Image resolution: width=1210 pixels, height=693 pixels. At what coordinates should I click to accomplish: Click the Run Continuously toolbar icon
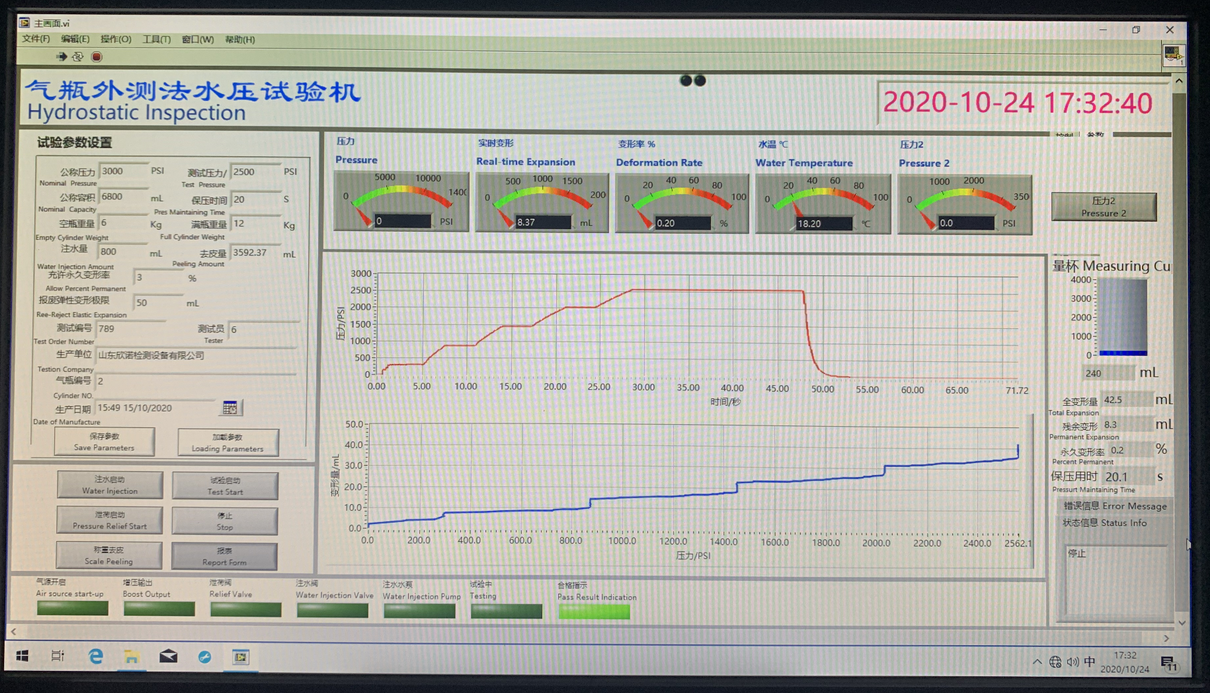[x=78, y=57]
